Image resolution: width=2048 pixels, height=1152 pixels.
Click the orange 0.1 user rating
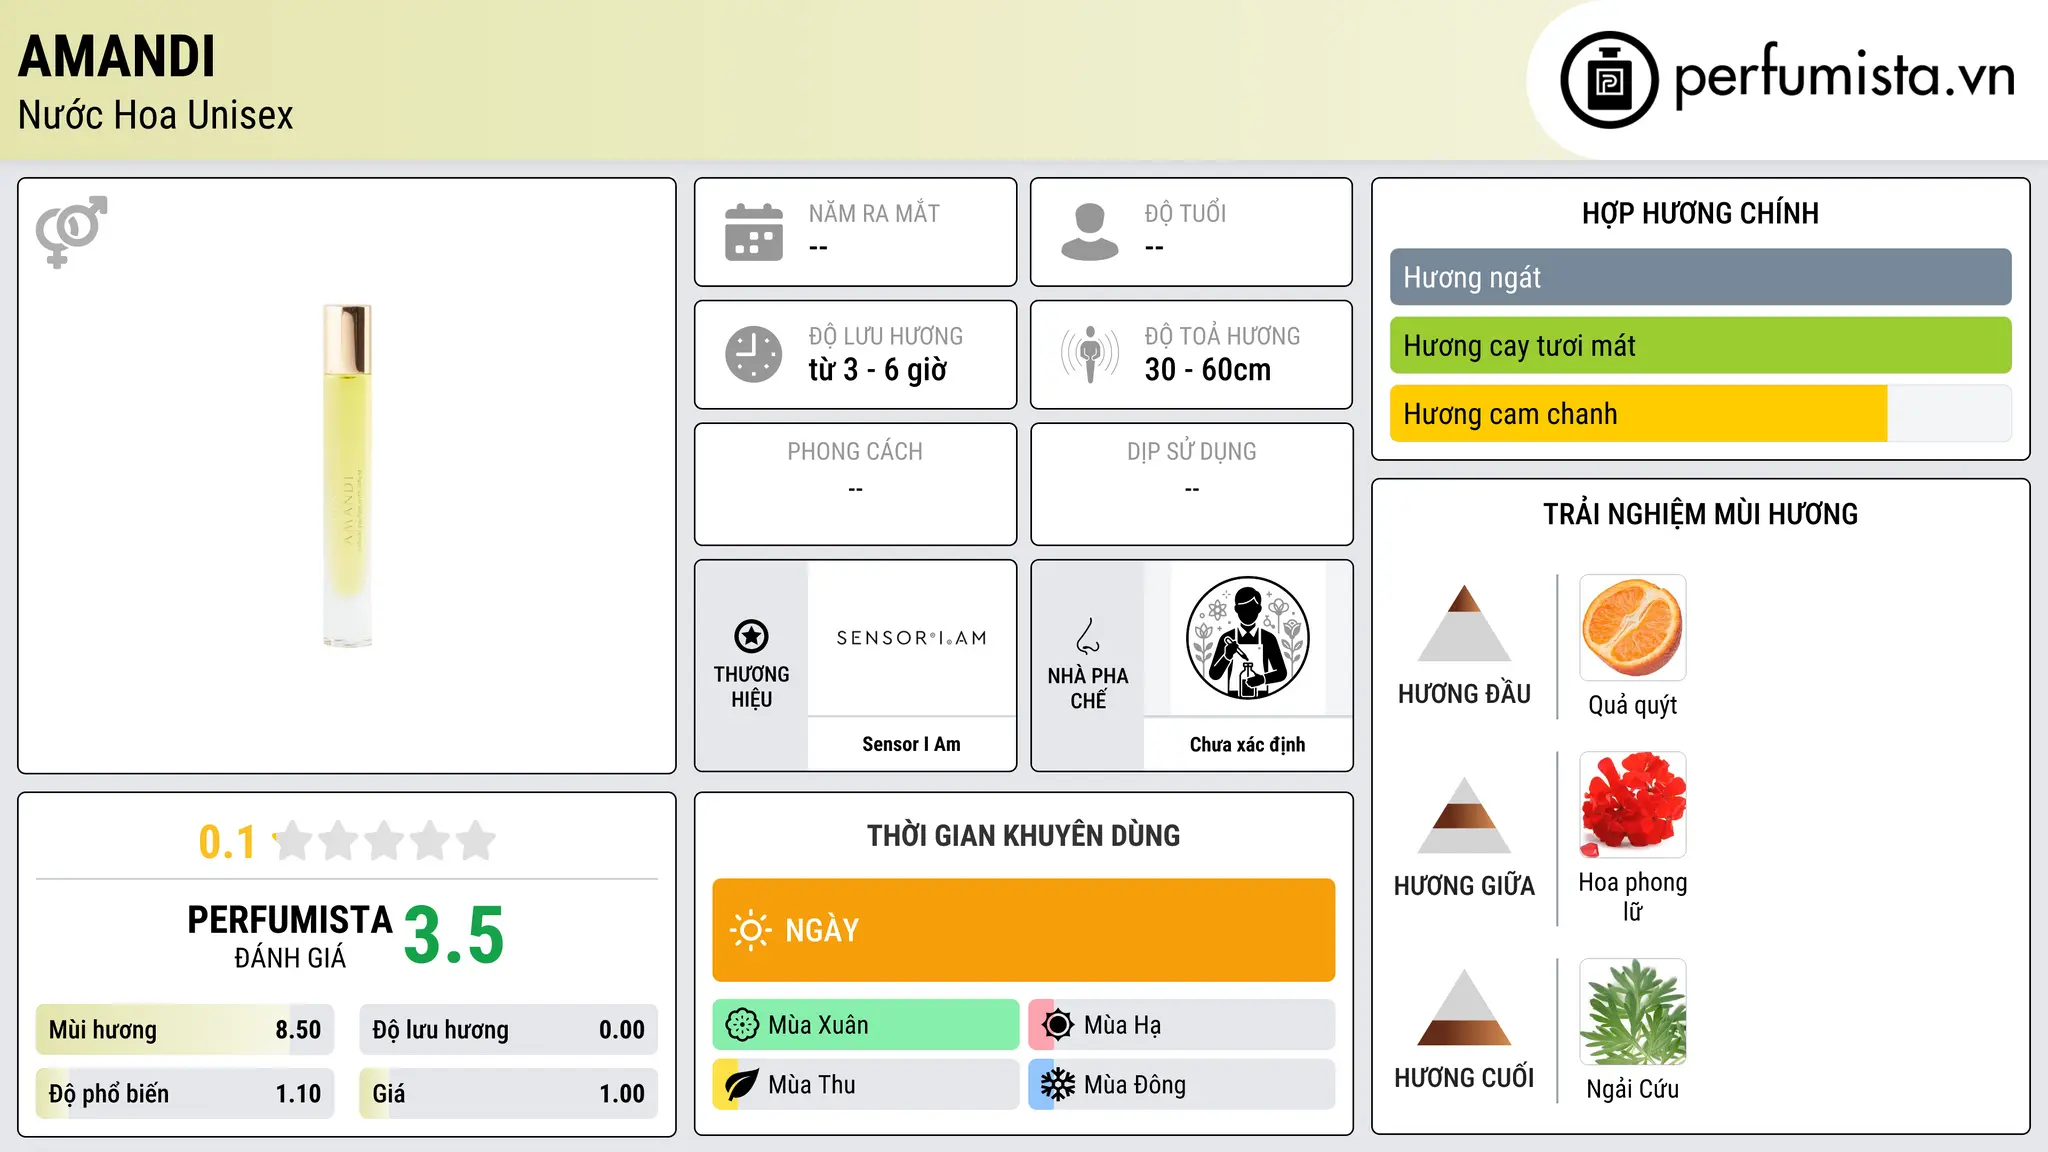(x=227, y=842)
